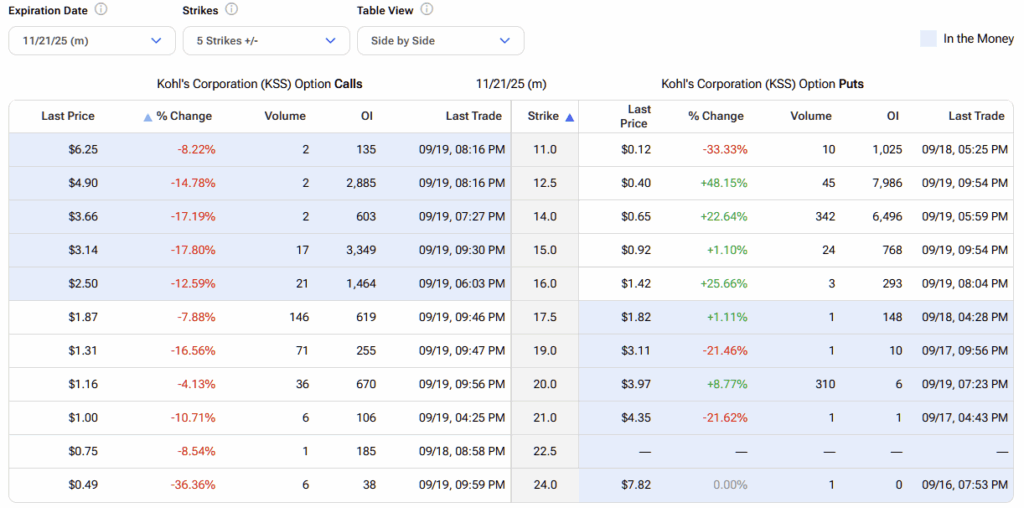
Task: Click the 24.0 strike cell
Action: 545,485
